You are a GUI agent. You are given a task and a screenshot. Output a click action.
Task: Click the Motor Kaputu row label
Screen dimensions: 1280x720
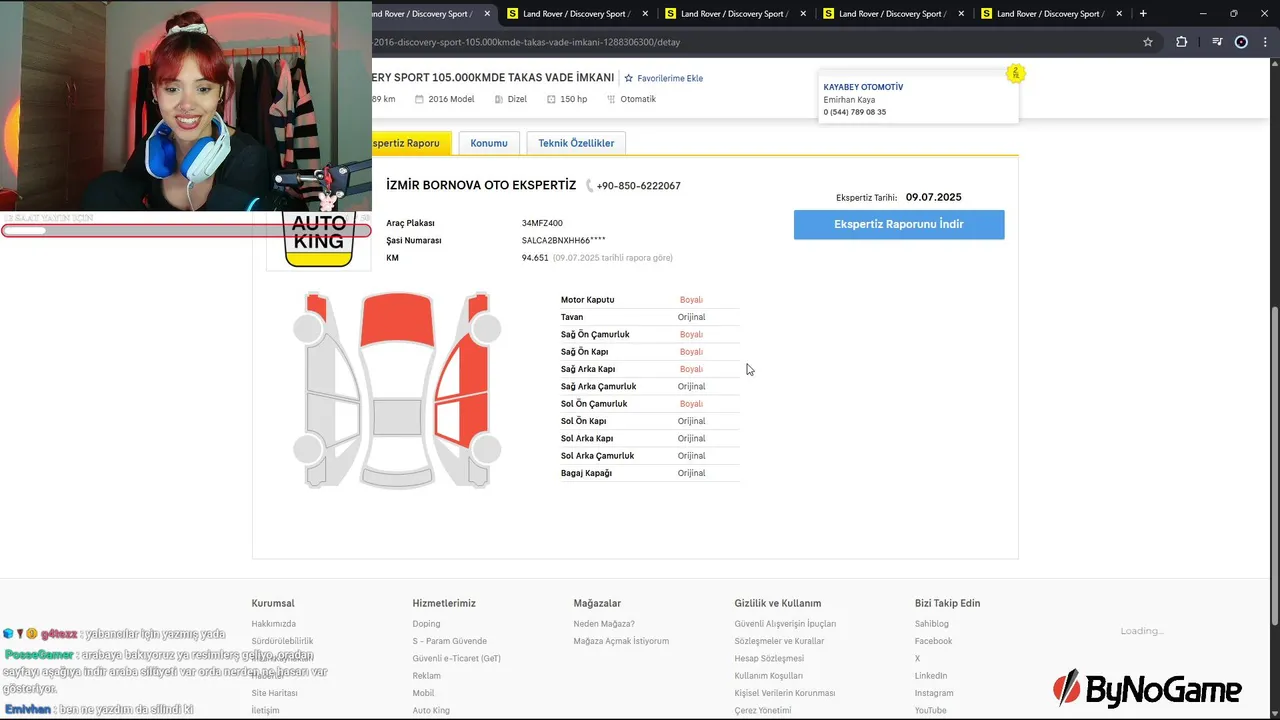(588, 300)
